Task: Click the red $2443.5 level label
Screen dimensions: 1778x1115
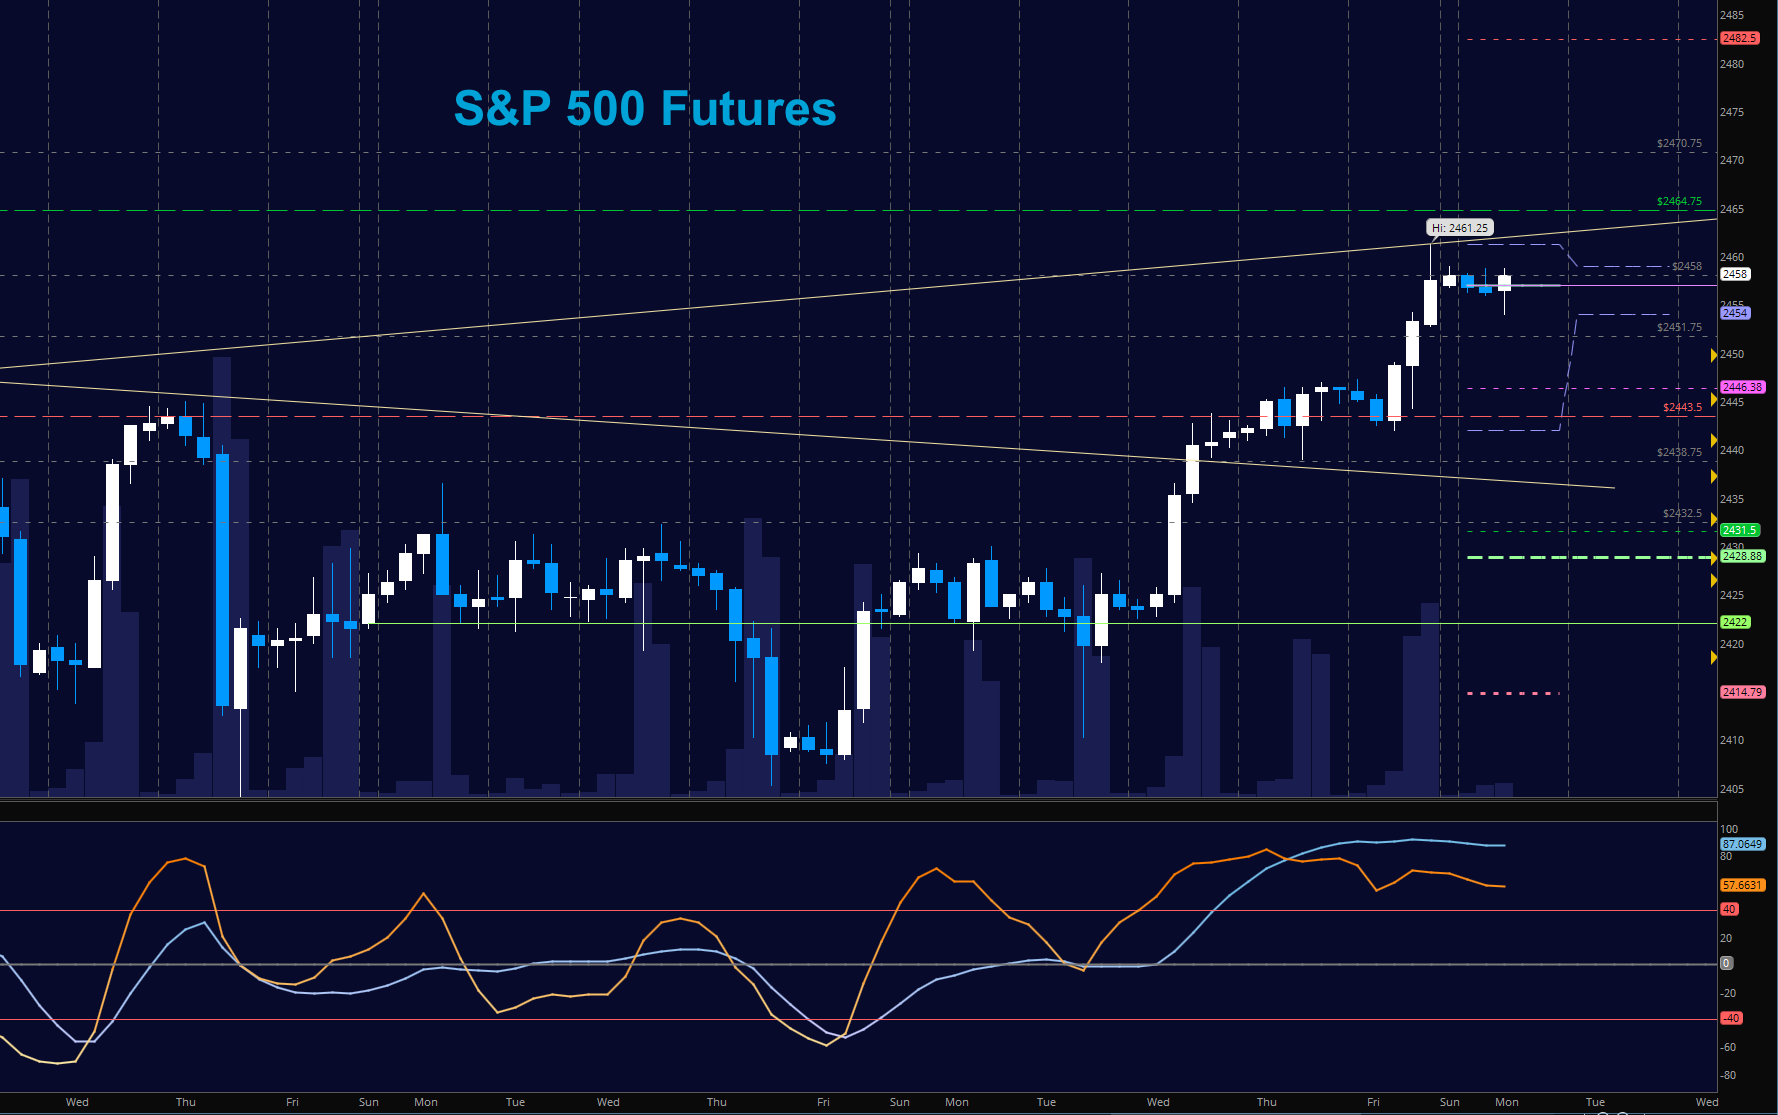Action: (1682, 407)
